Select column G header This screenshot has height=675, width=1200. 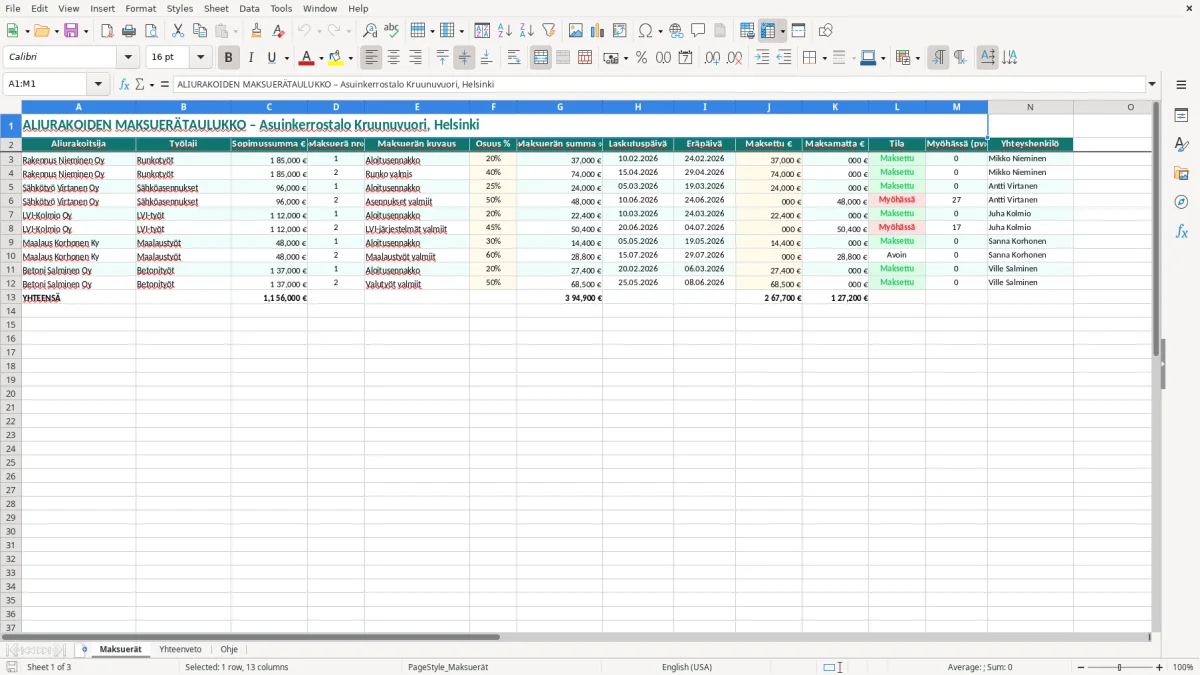(559, 107)
